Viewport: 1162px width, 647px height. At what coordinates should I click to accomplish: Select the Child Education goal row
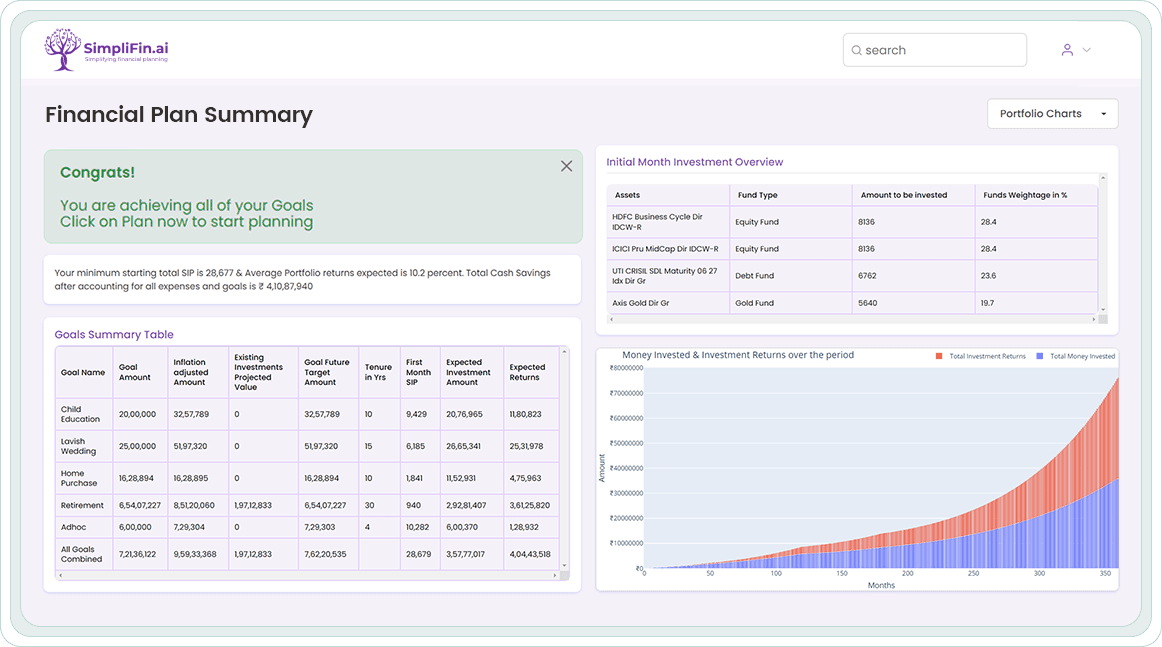coord(308,414)
